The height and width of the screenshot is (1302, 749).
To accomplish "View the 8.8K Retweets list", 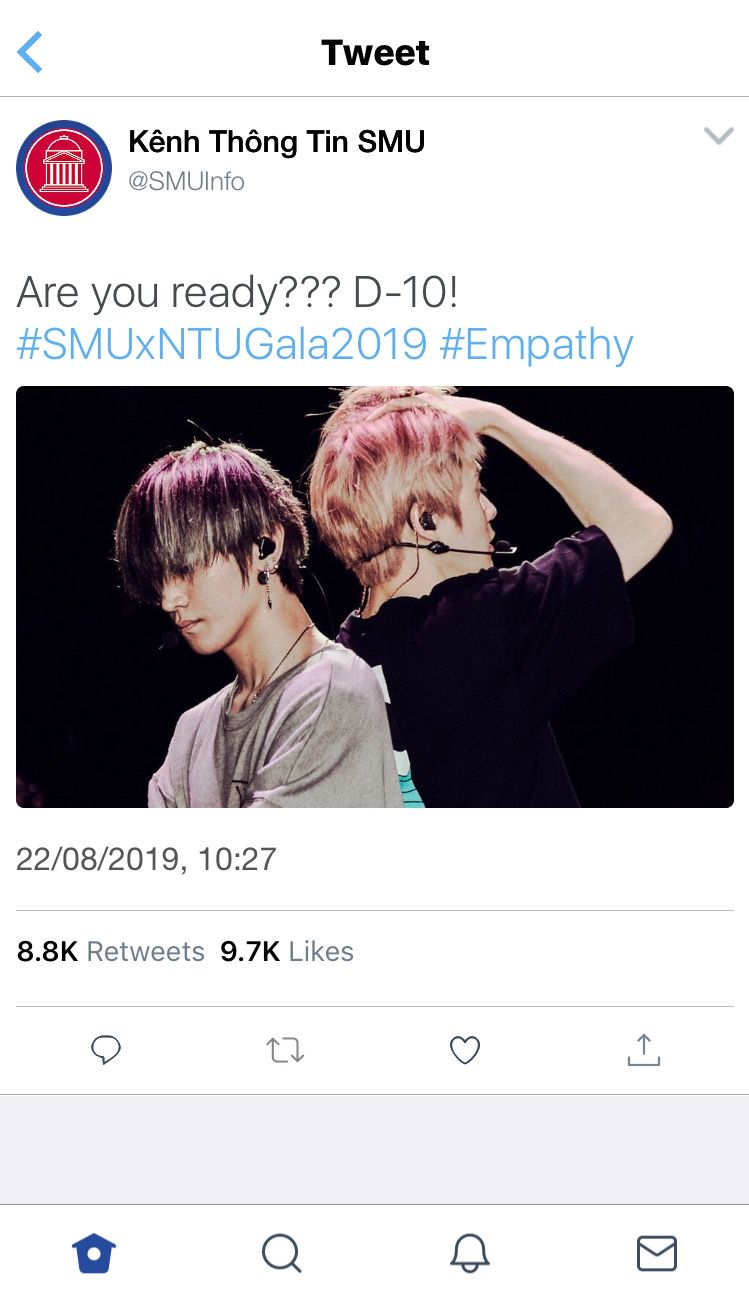I will click(111, 952).
